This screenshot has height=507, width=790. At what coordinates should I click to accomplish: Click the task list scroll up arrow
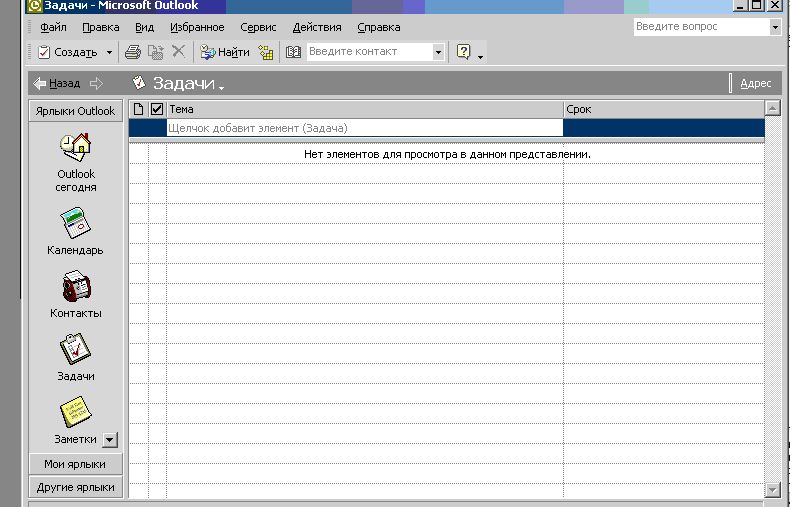tap(773, 107)
